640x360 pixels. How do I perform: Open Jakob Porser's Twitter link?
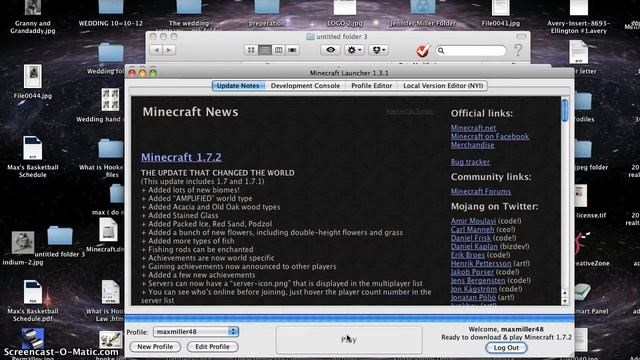pyautogui.click(x=472, y=272)
